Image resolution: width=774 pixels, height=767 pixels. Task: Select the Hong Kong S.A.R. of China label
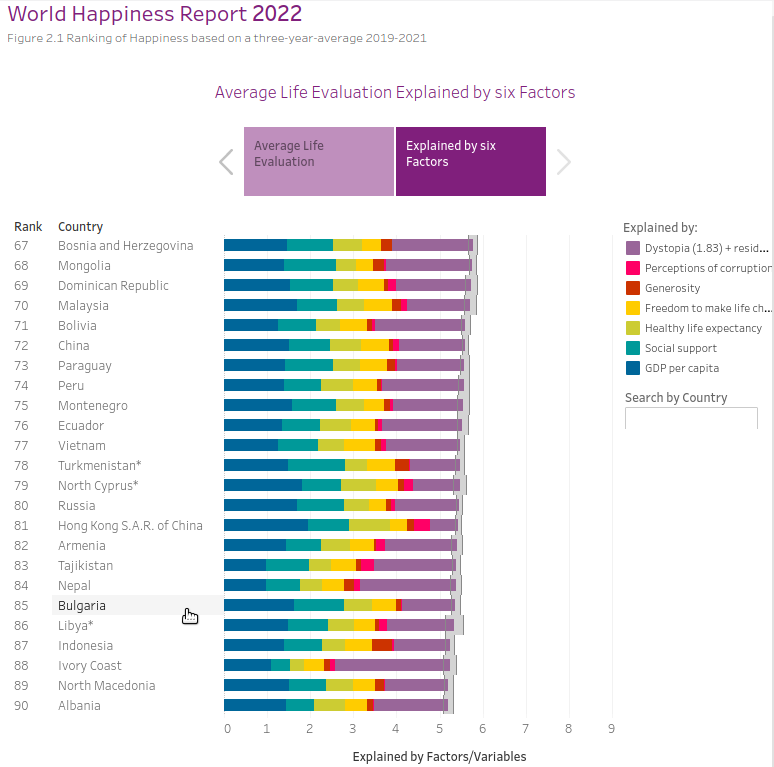pos(130,526)
